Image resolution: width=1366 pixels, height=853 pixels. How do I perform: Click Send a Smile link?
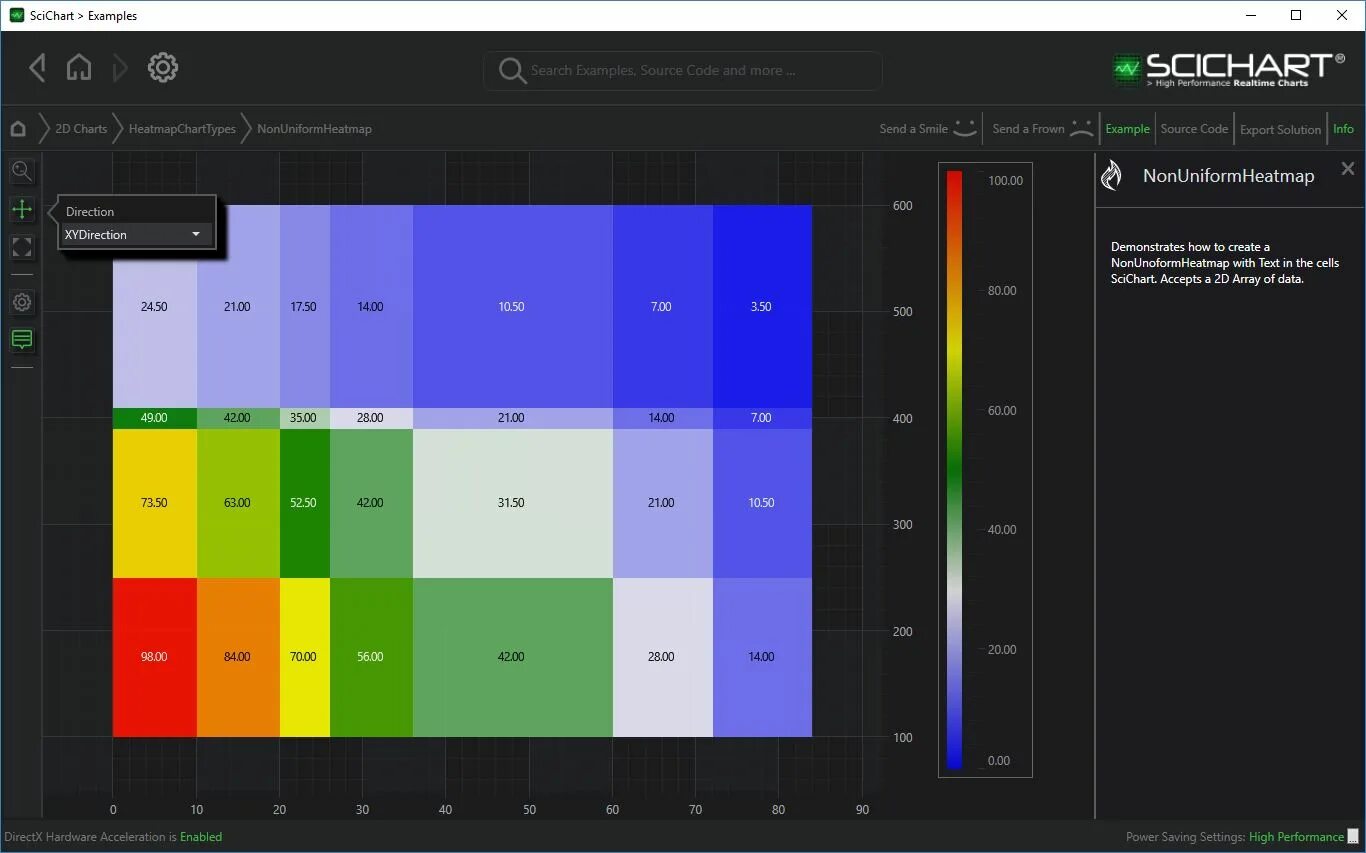[x=913, y=129]
